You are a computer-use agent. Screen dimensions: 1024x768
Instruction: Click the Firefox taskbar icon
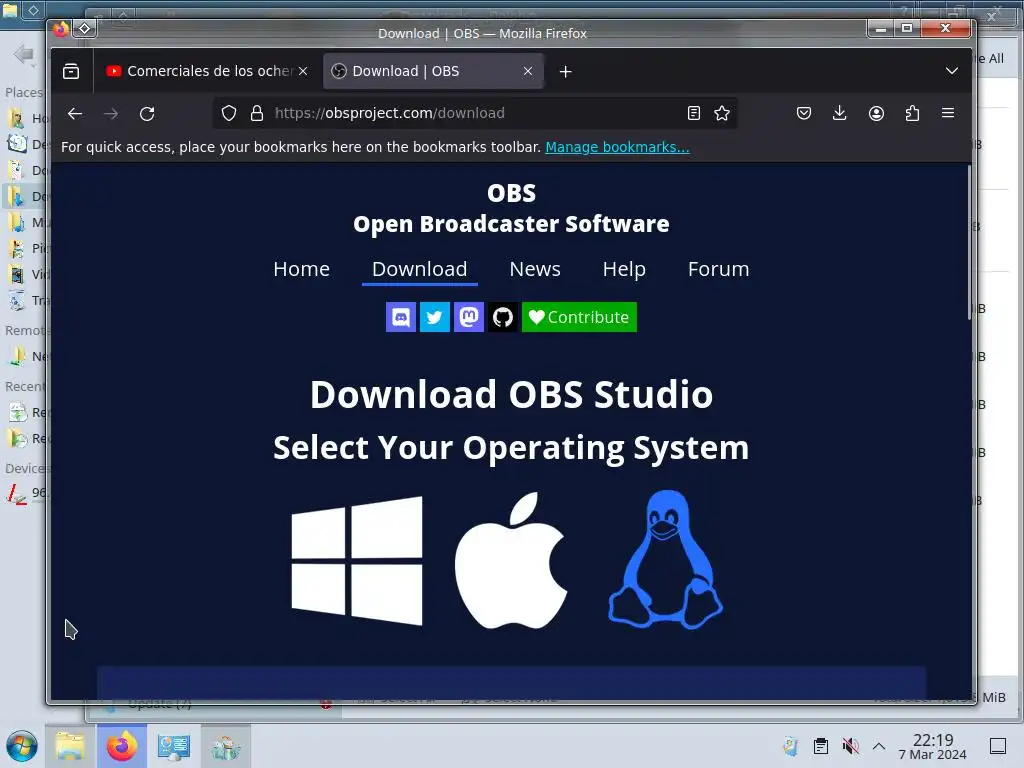click(x=122, y=746)
